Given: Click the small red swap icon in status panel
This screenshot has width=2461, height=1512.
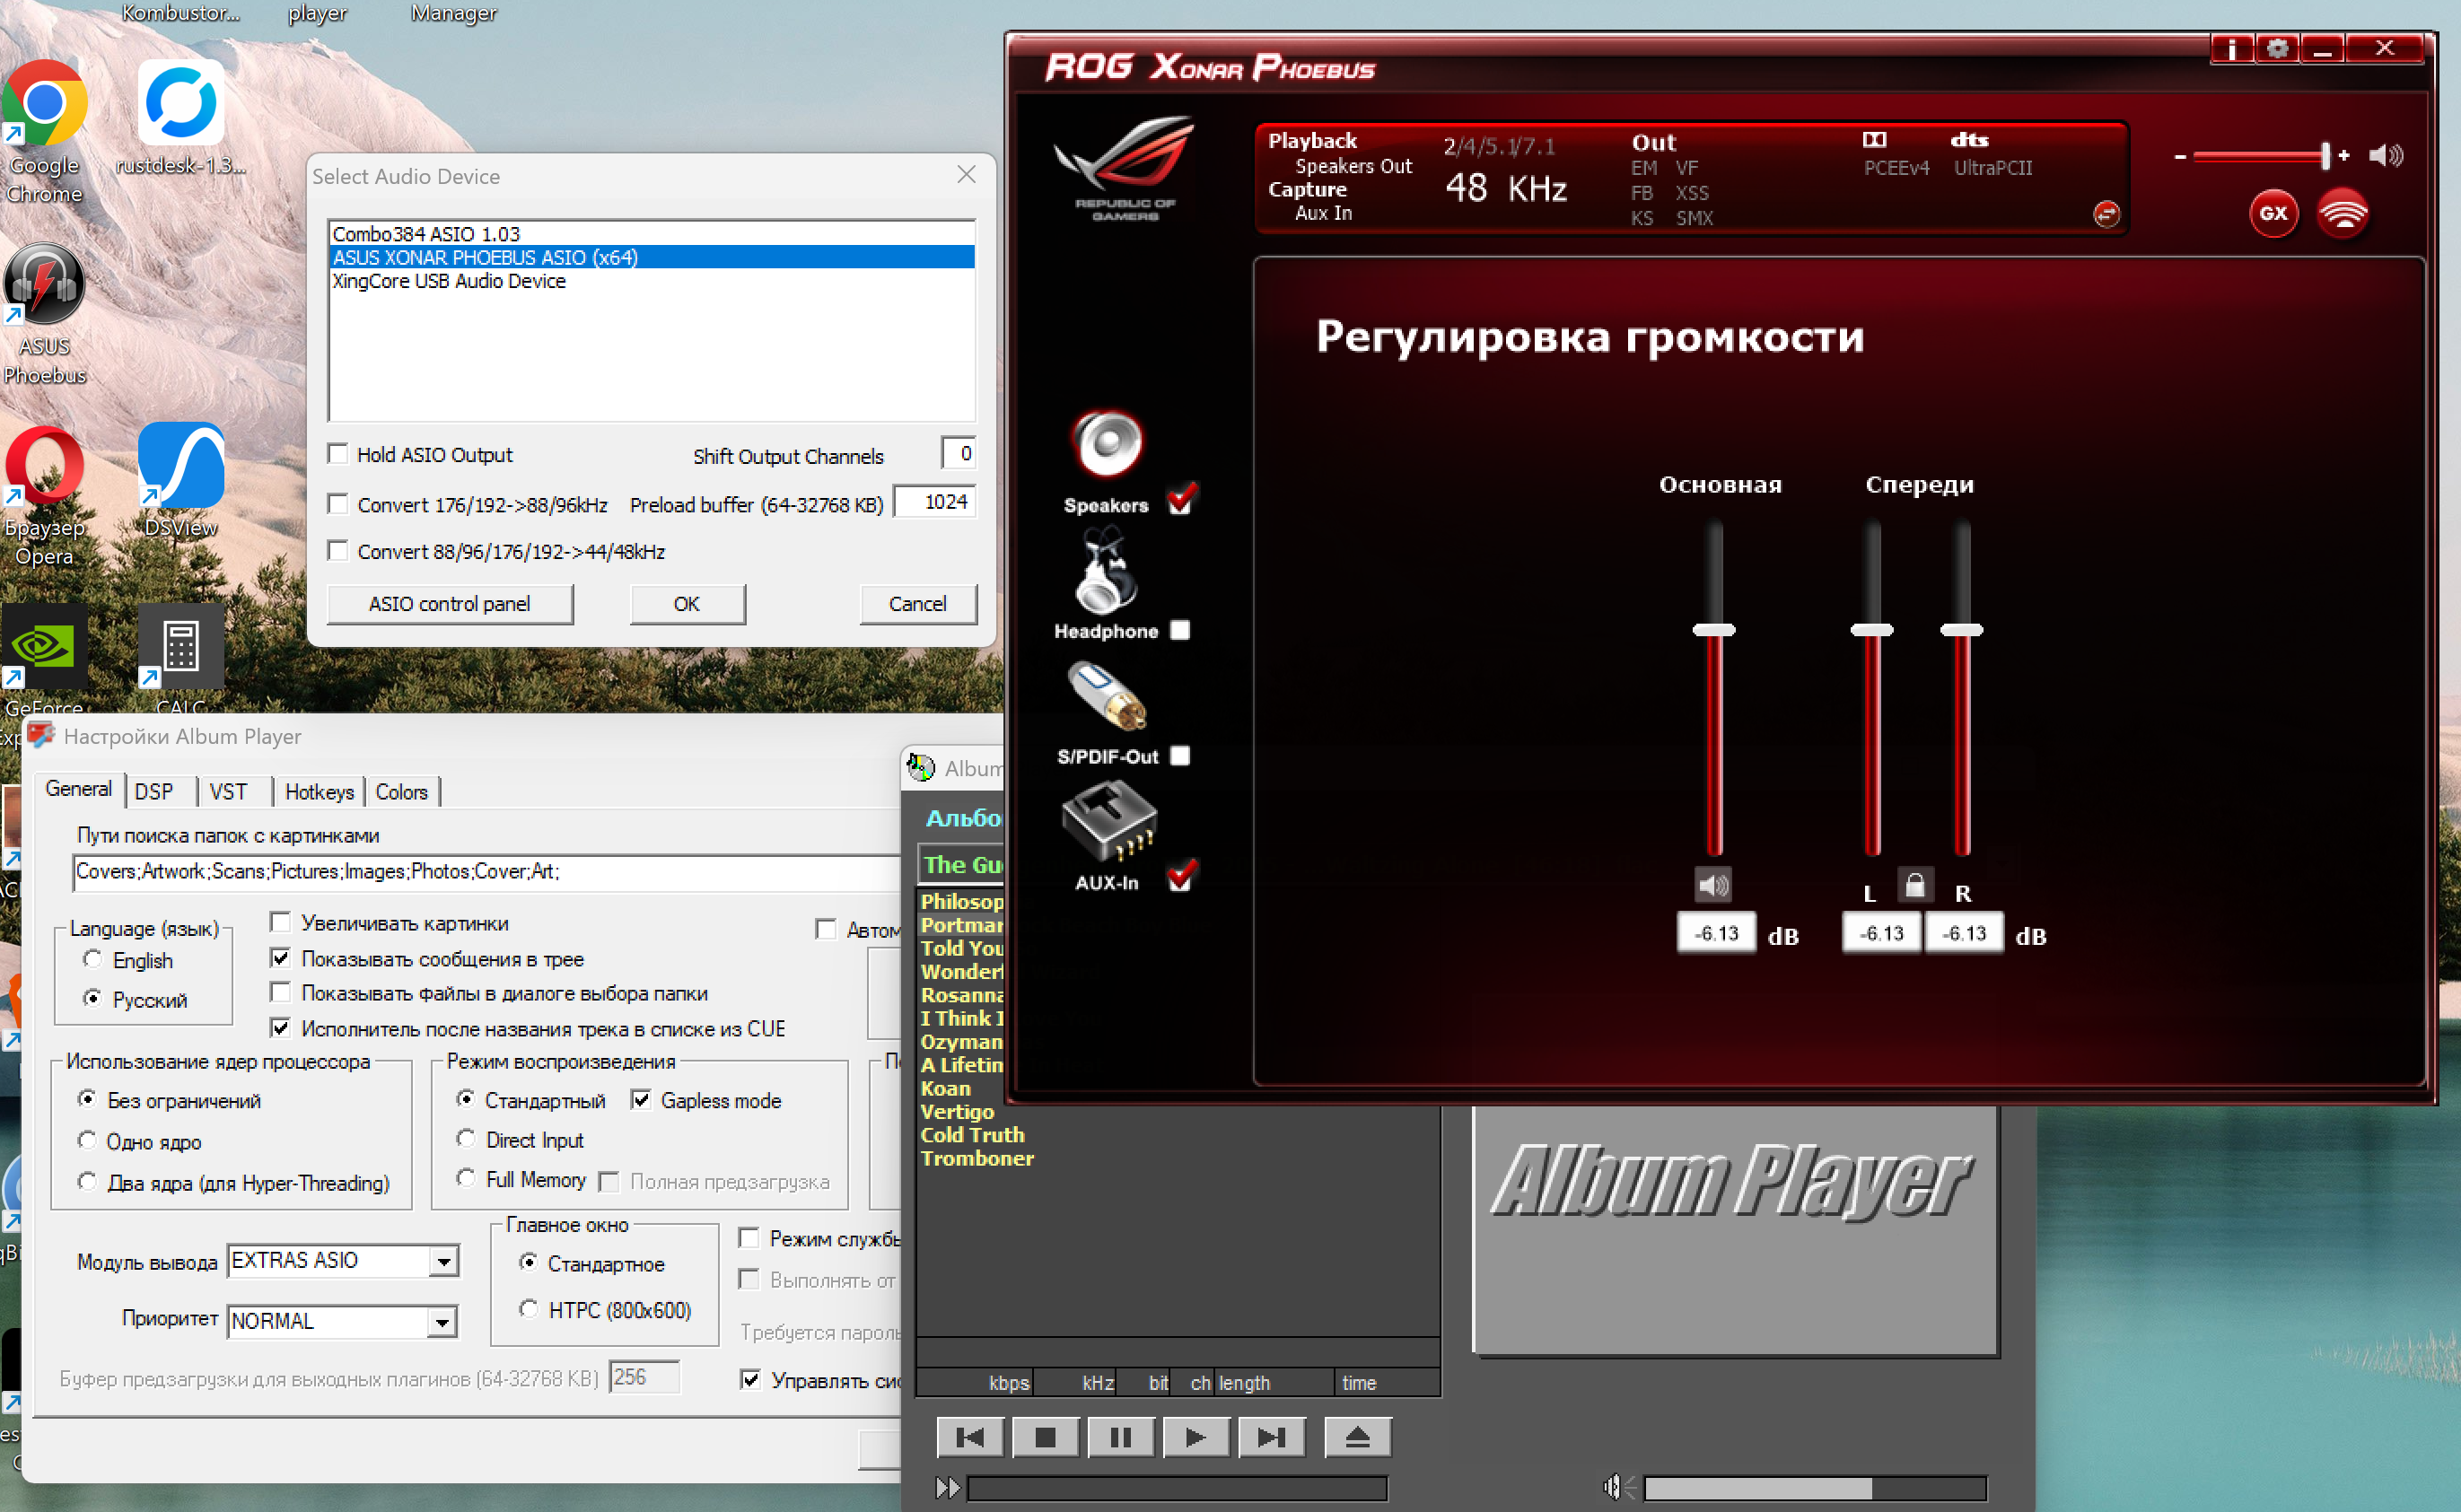Looking at the screenshot, I should pos(2106,213).
